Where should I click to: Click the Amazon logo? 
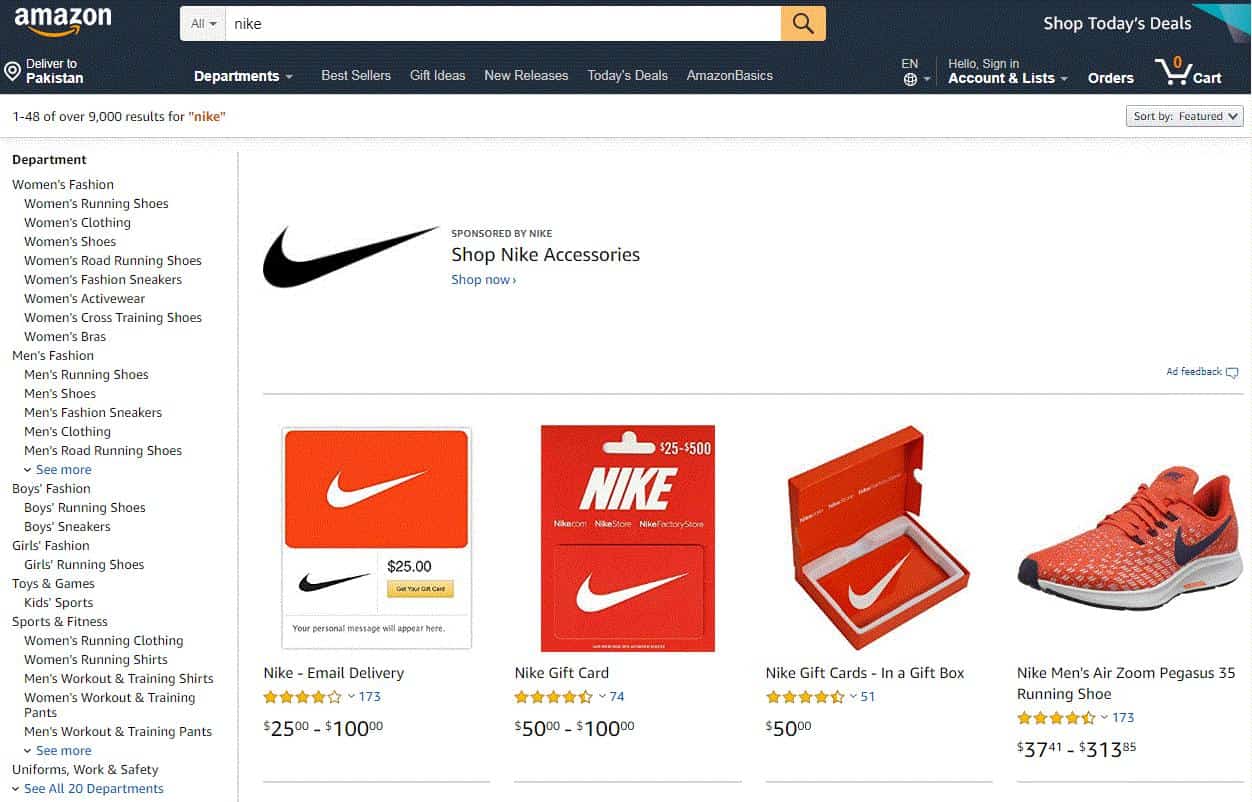(62, 20)
